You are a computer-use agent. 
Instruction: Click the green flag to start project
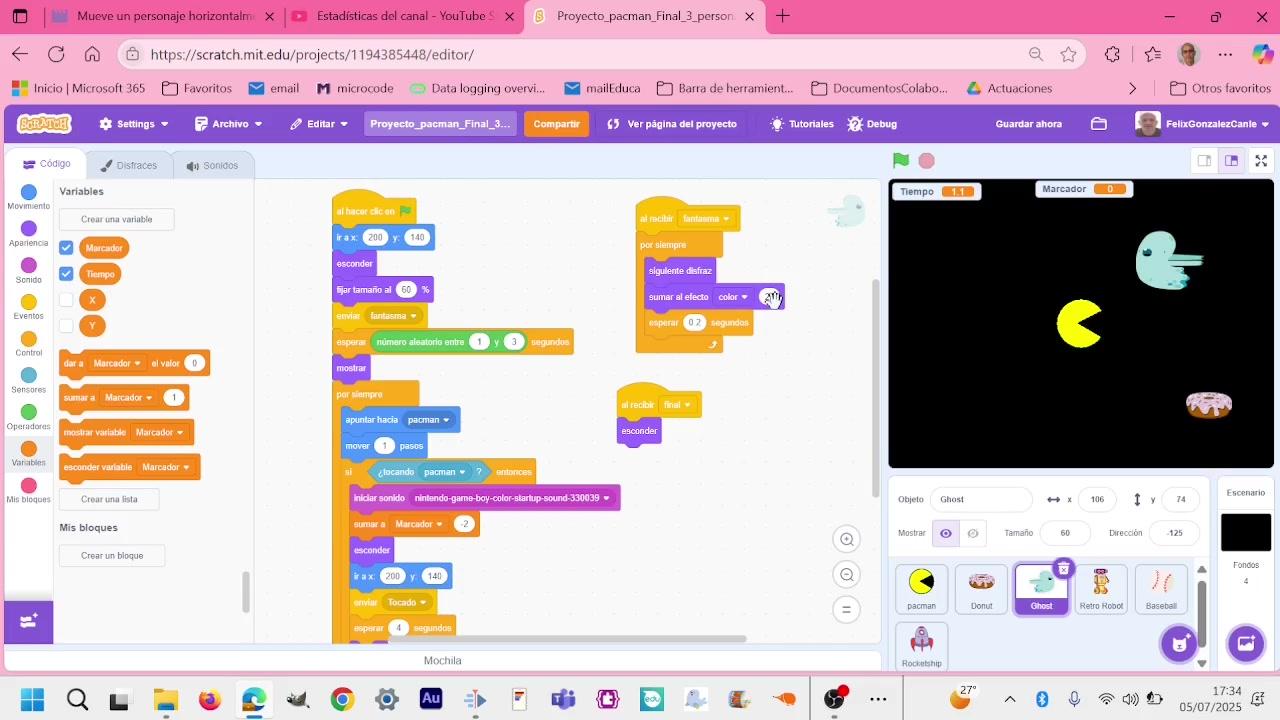(901, 161)
